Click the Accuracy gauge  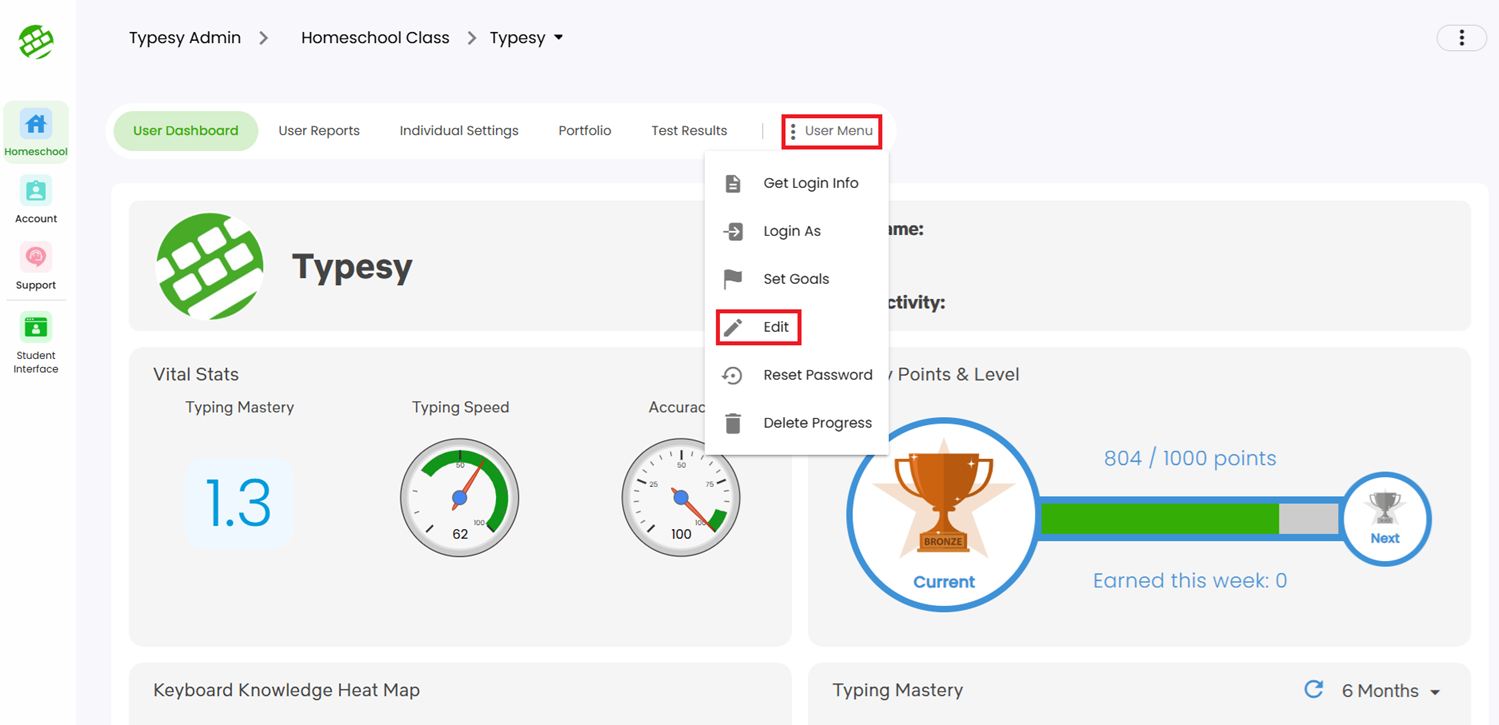point(681,497)
